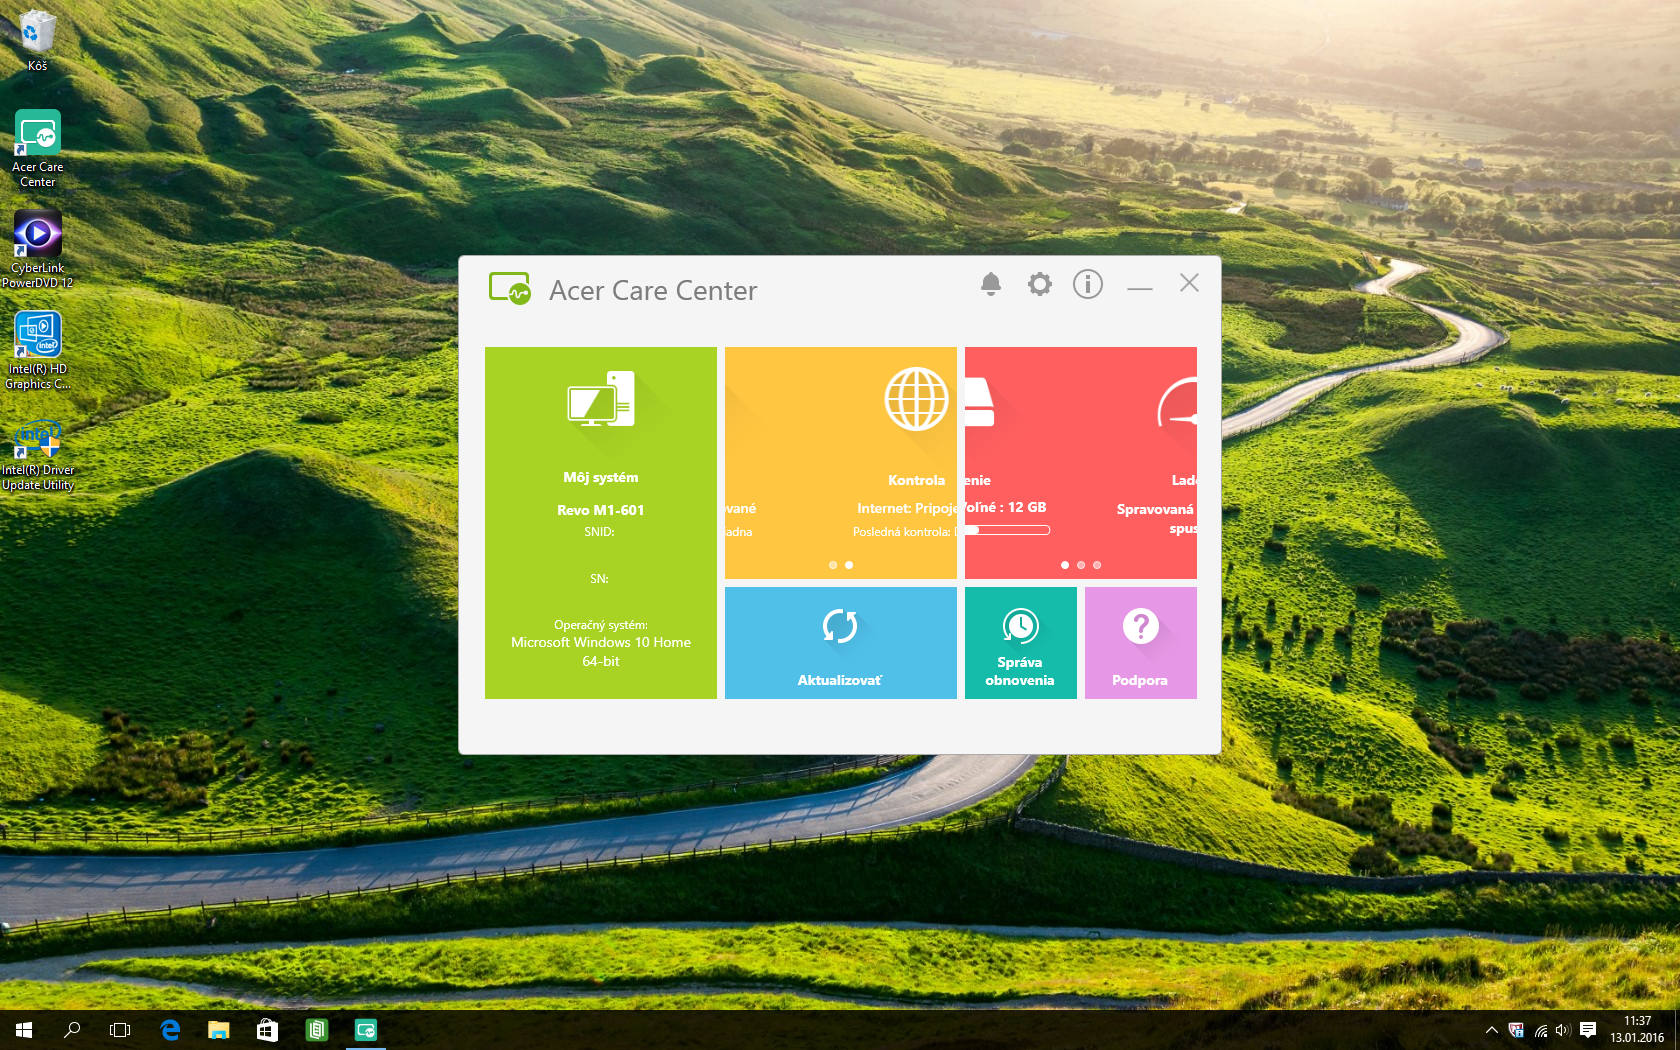Click the disk drive icon on red tile

pos(979,402)
